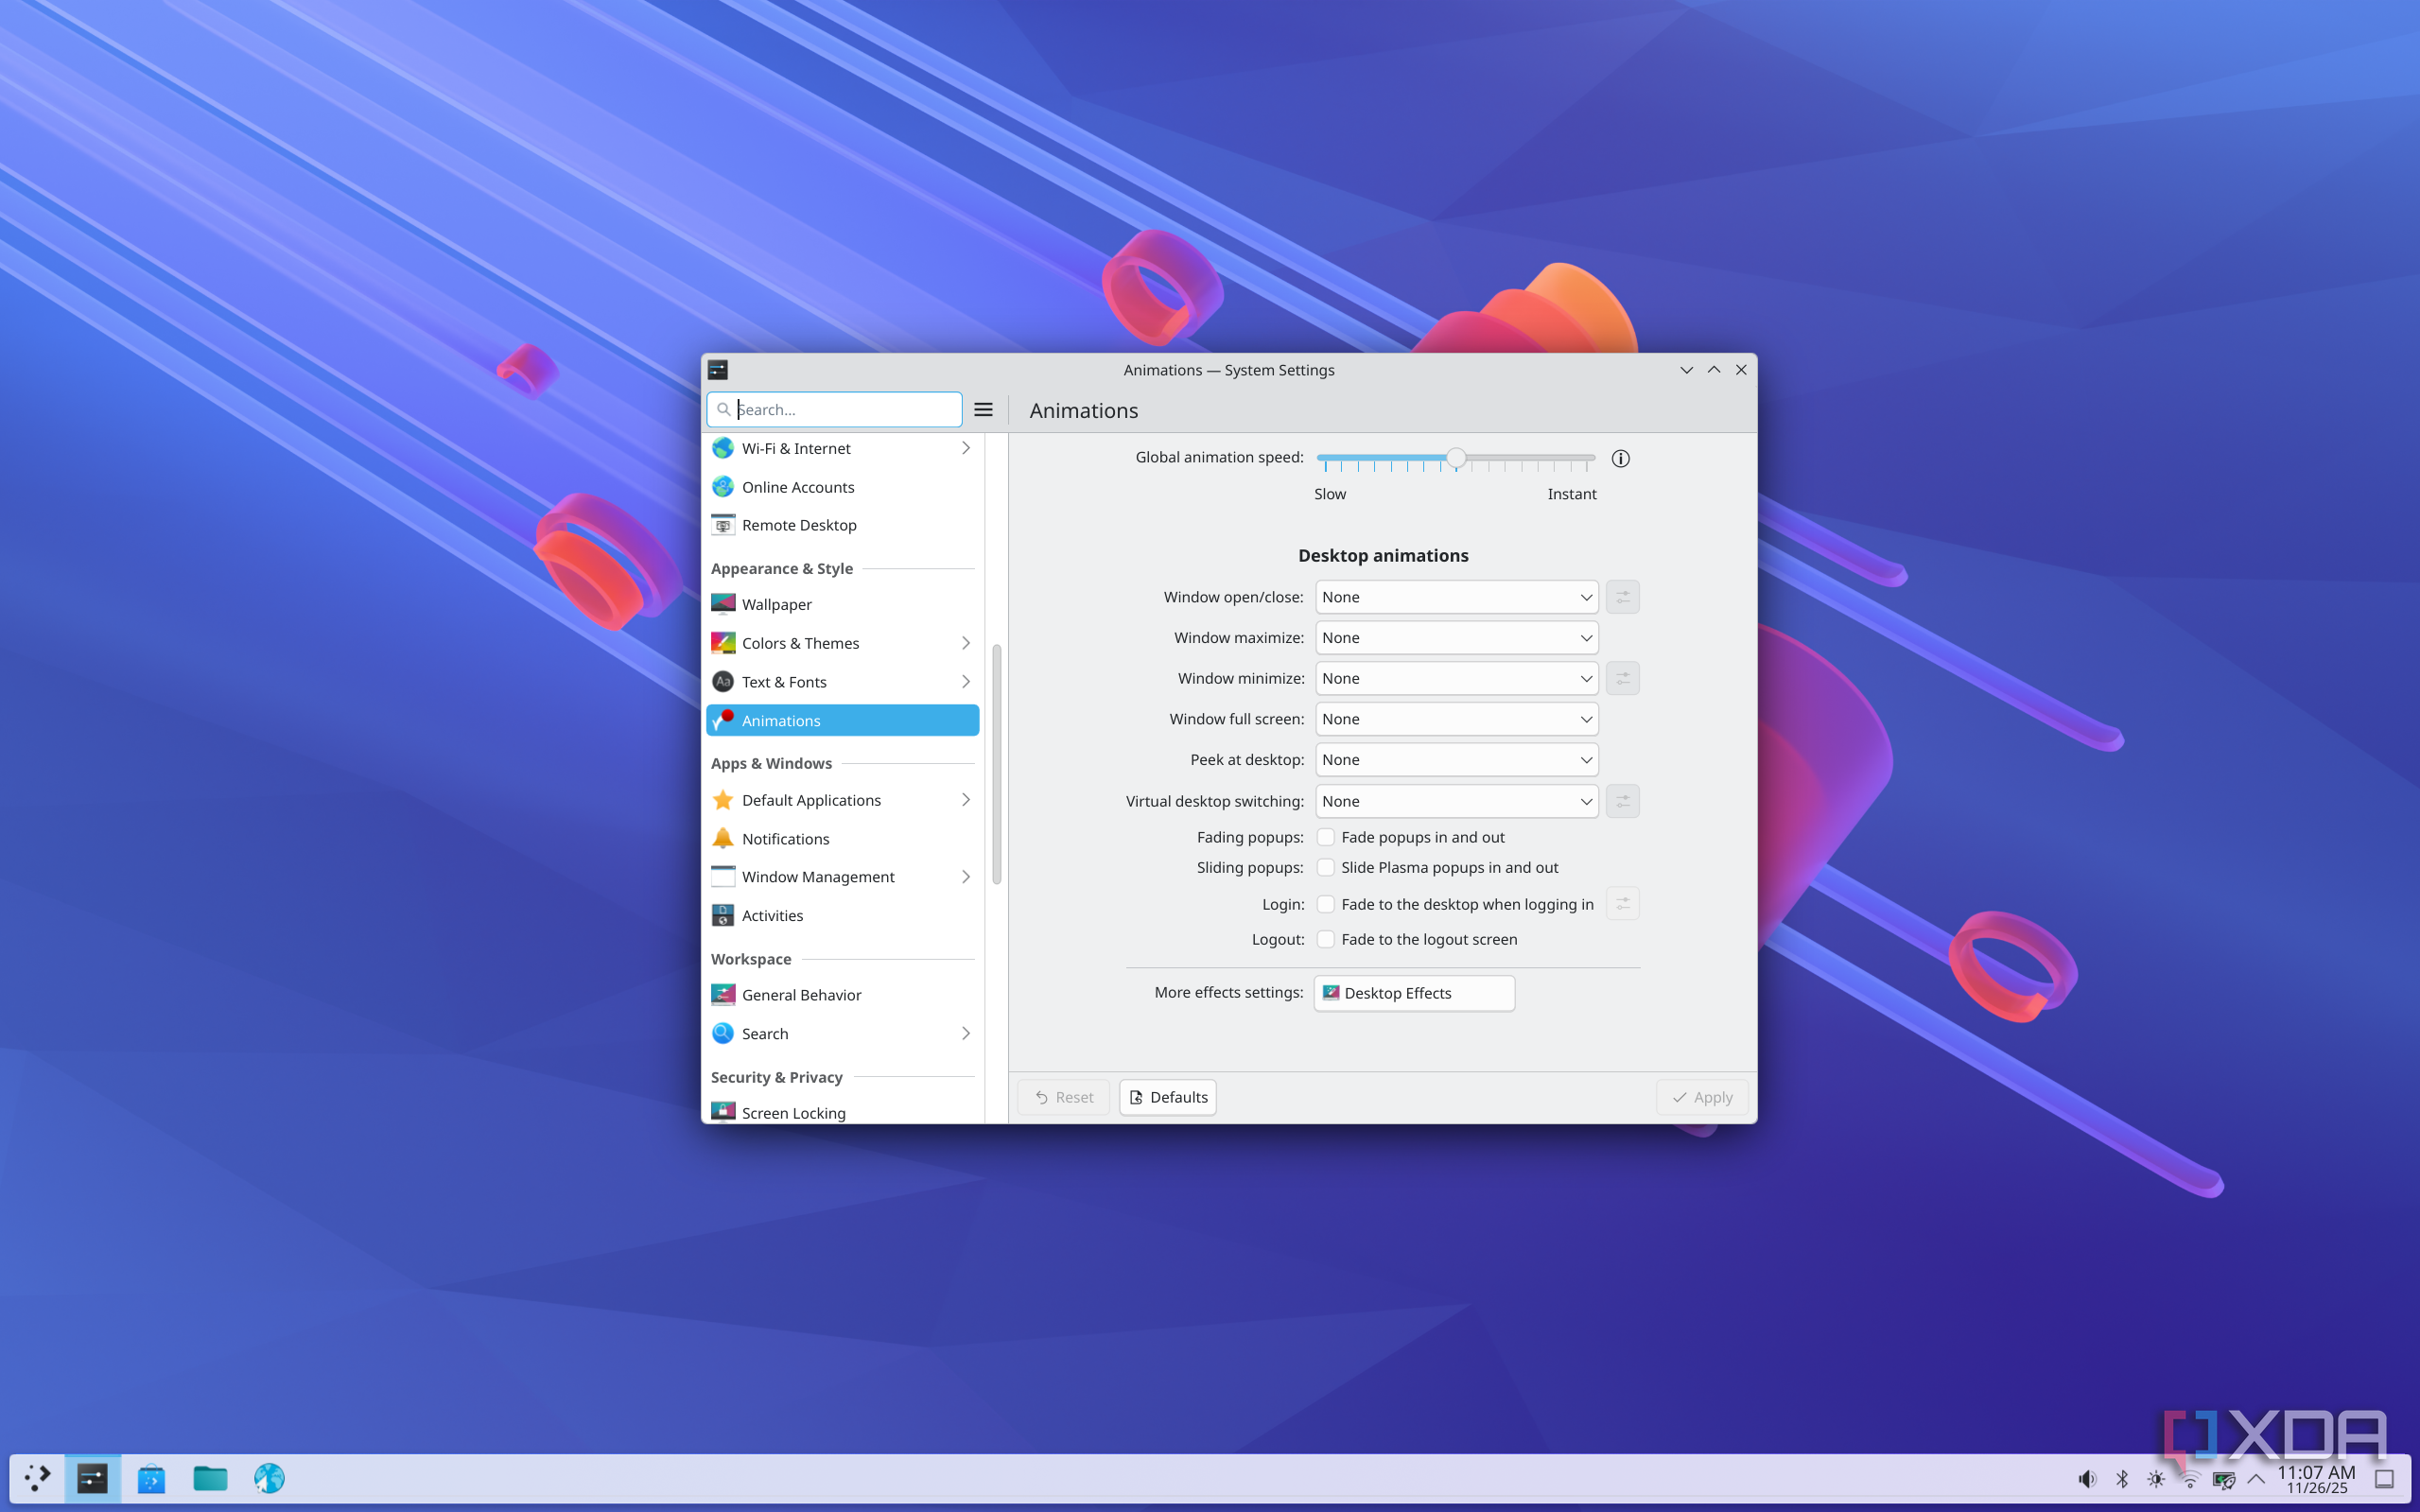Select Wallpaper in the sidebar
The width and height of the screenshot is (2420, 1512).
pos(777,604)
